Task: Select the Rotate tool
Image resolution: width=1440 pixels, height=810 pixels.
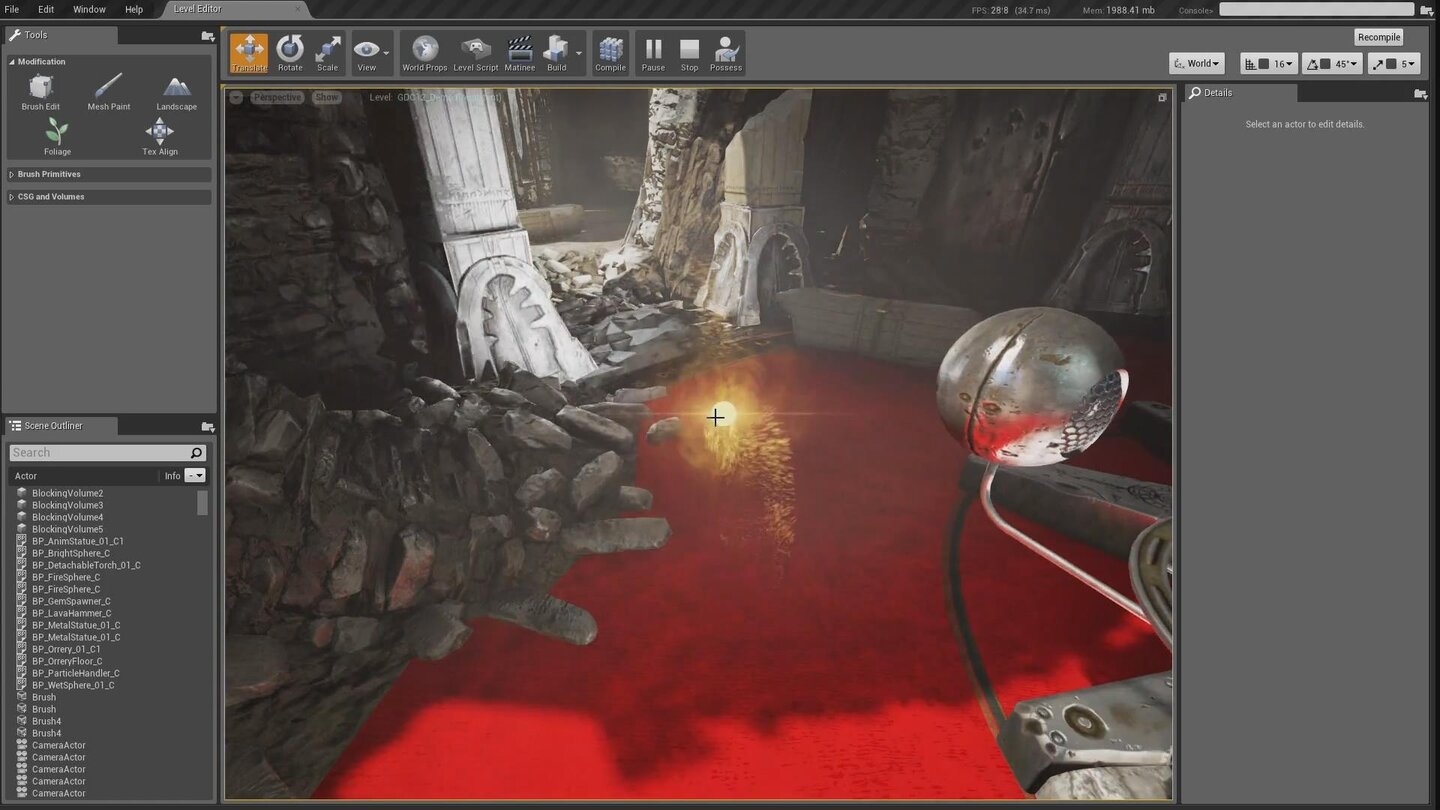Action: (x=289, y=52)
